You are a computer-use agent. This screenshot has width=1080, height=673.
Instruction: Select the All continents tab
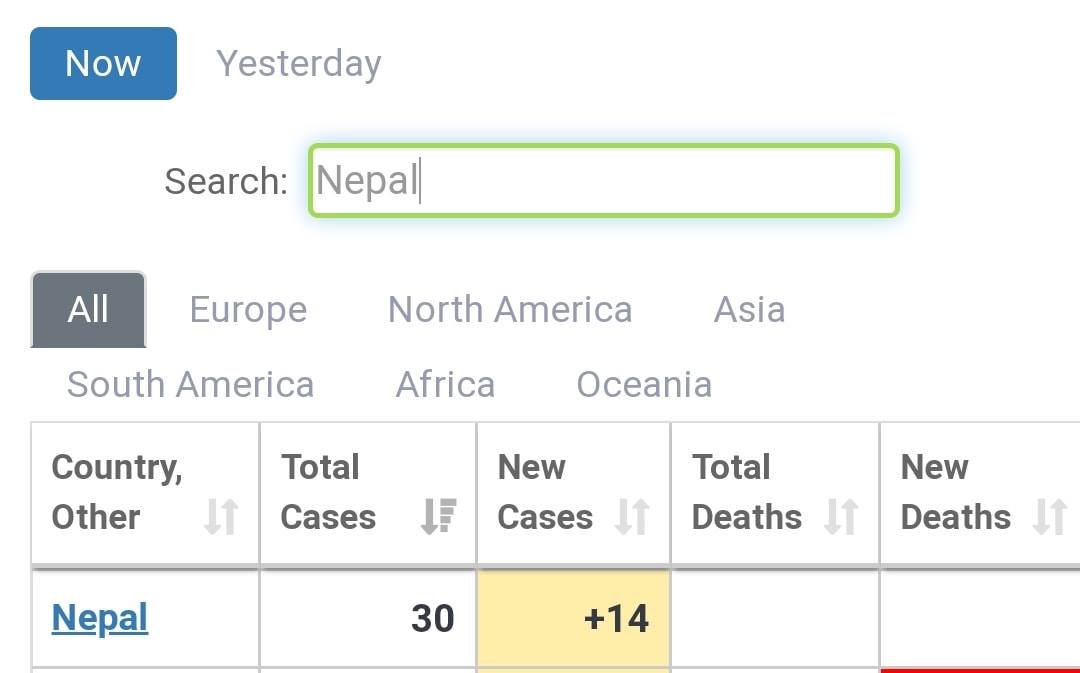coord(88,309)
